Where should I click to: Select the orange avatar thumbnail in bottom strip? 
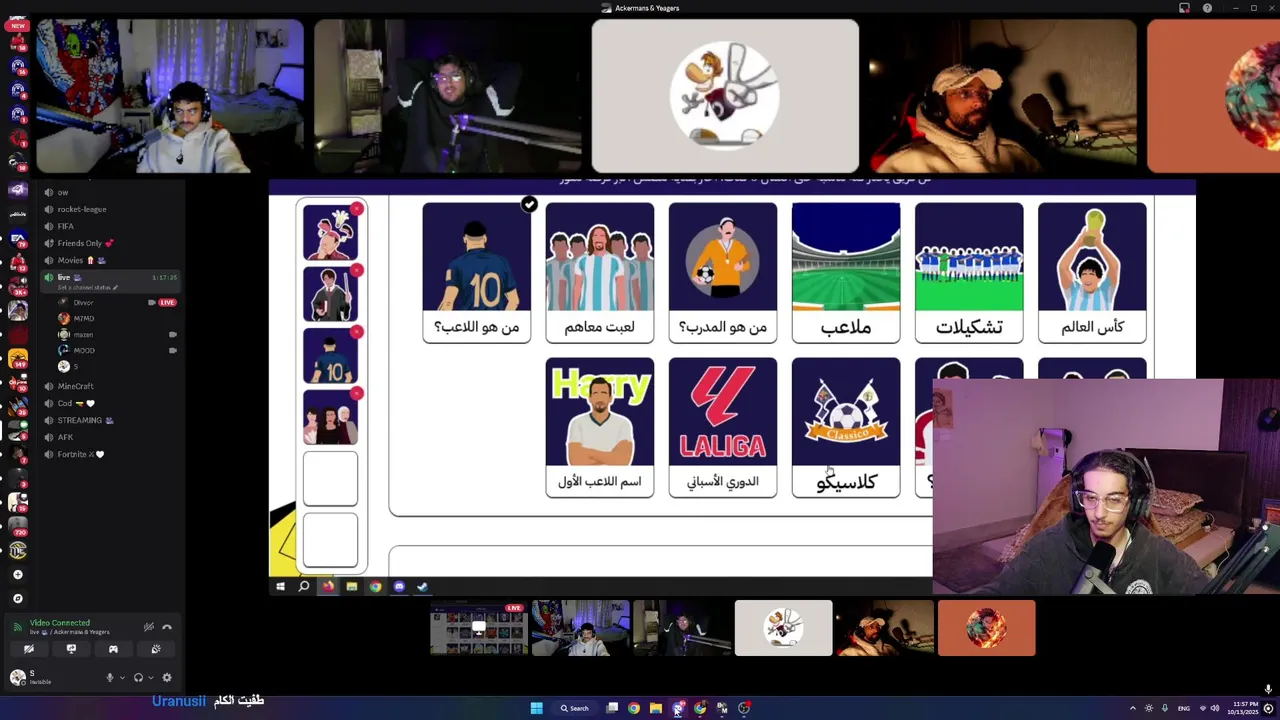pos(986,628)
